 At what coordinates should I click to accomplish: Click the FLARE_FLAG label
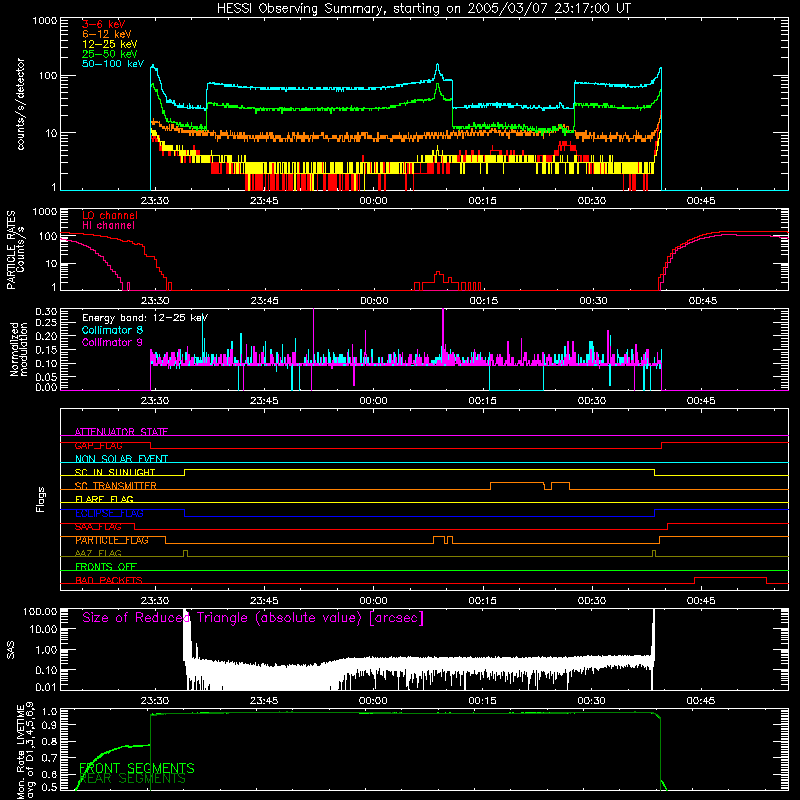coord(104,499)
